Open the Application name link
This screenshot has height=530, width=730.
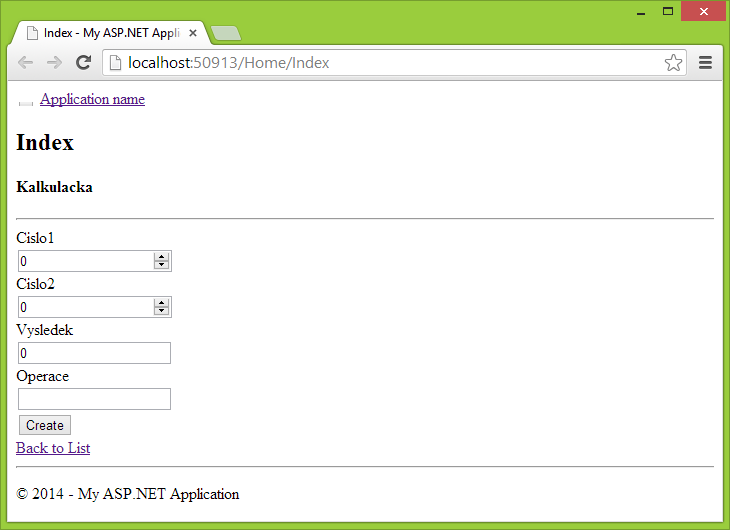pos(92,99)
